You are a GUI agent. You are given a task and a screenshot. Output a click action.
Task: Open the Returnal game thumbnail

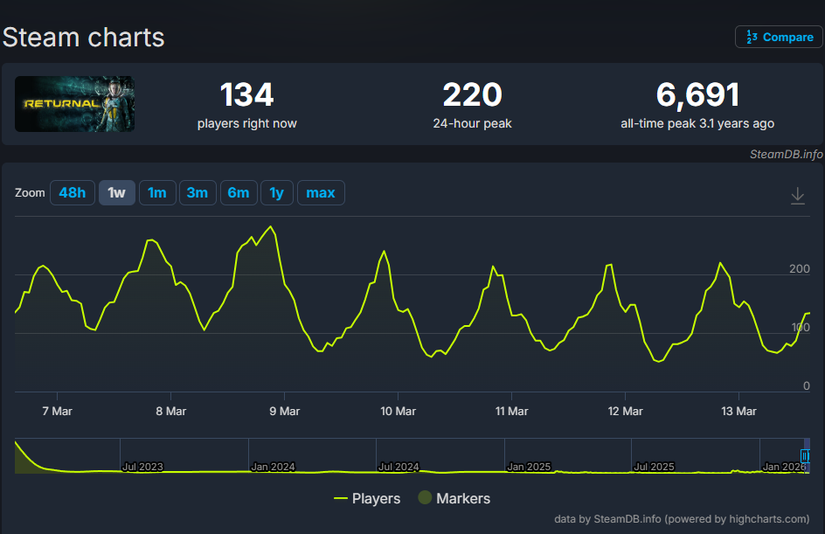pos(75,104)
